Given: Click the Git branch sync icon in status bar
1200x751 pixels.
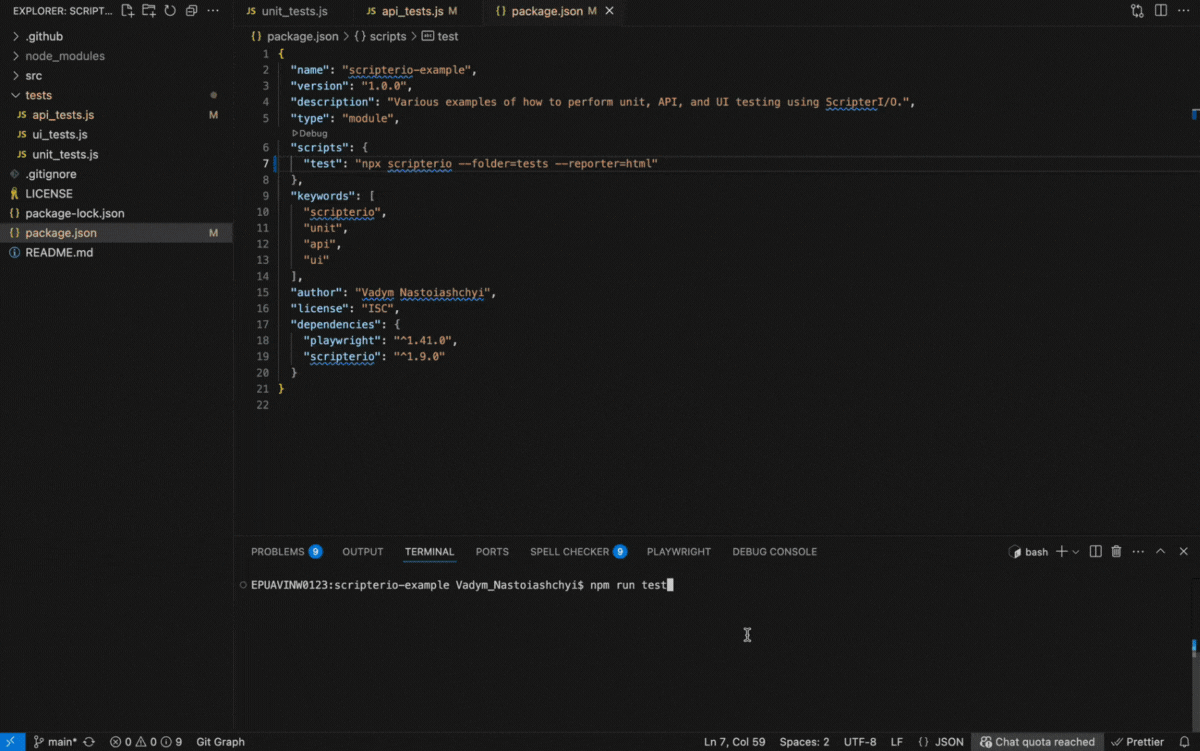Looking at the screenshot, I should [x=88, y=742].
